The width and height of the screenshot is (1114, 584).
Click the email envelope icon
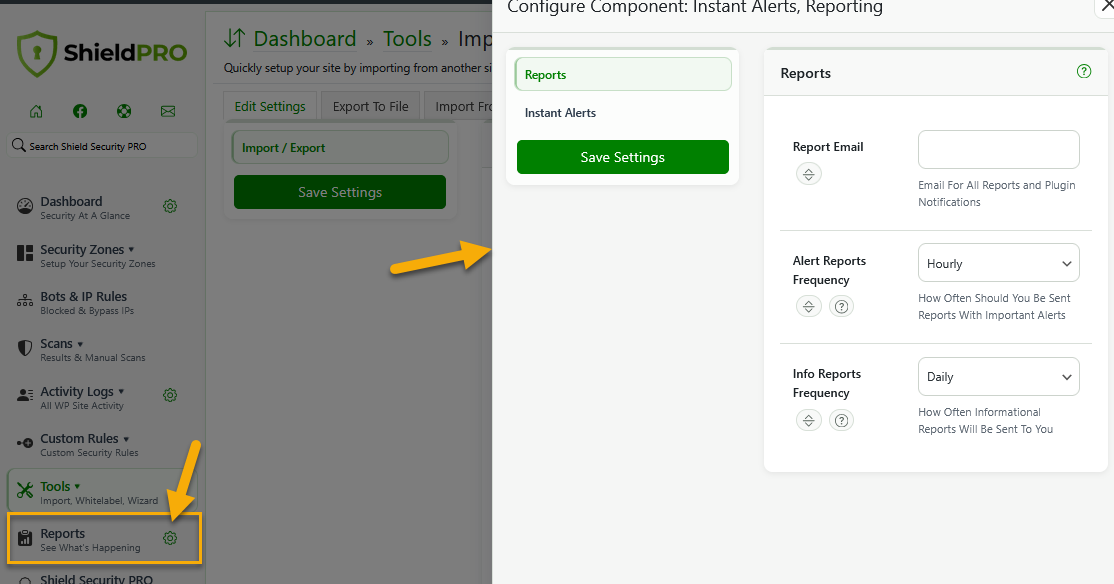[168, 111]
